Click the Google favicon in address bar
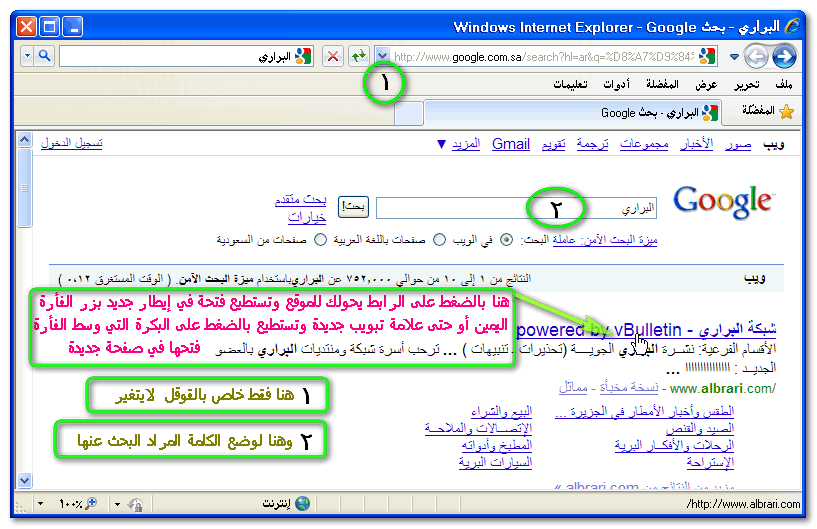The height and width of the screenshot is (529, 817). [x=707, y=56]
